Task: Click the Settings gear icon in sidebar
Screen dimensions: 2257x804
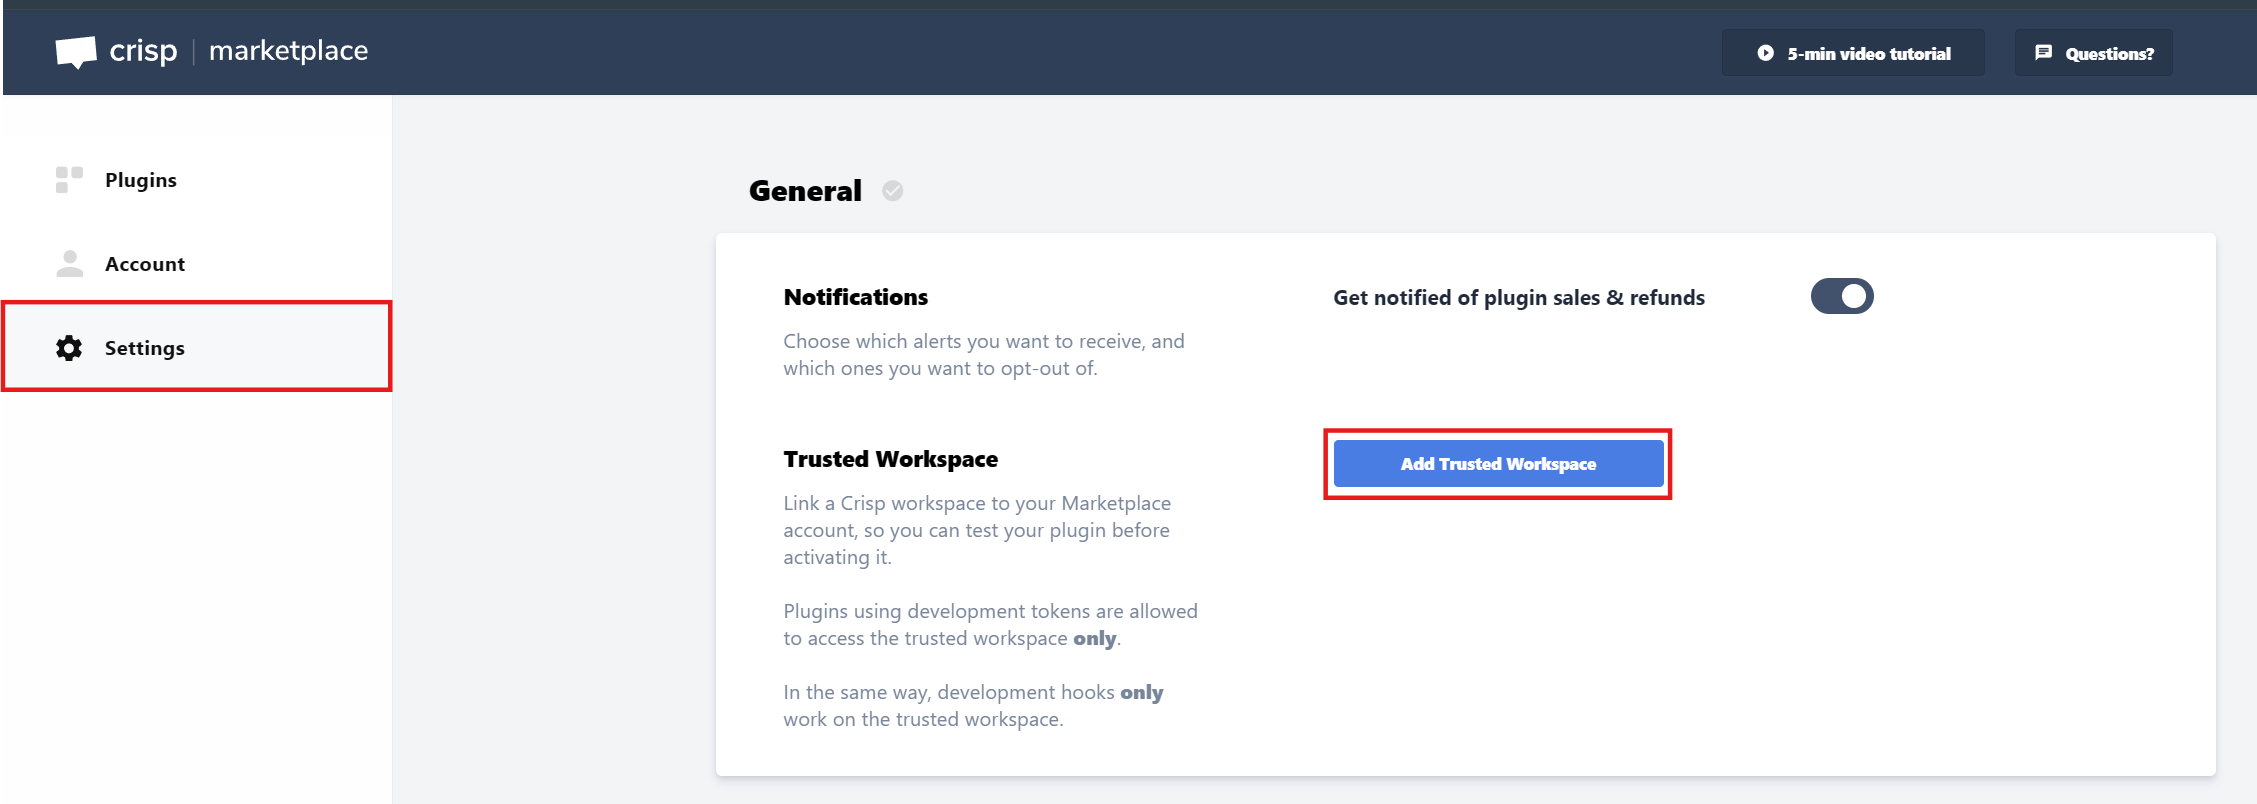Action: click(69, 348)
